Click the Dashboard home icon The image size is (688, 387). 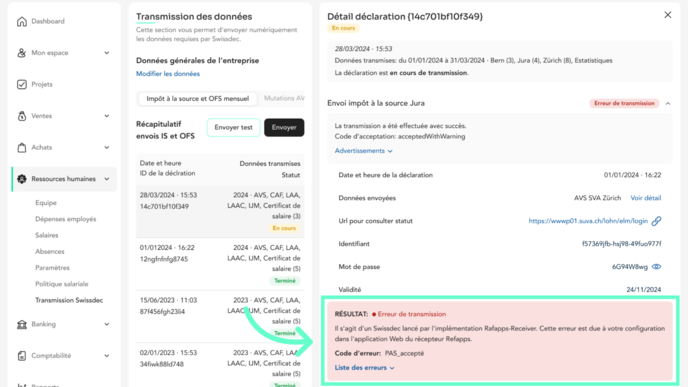[x=22, y=22]
